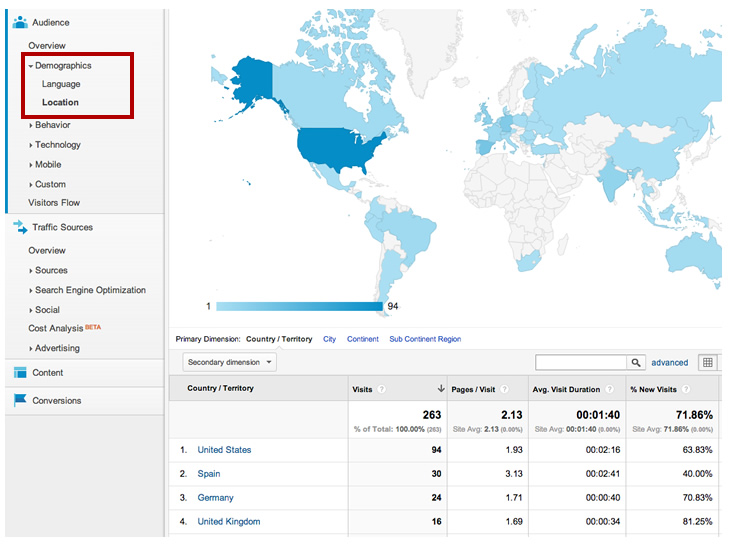
Task: Open the Secondary dimension dropdown
Action: coord(230,362)
